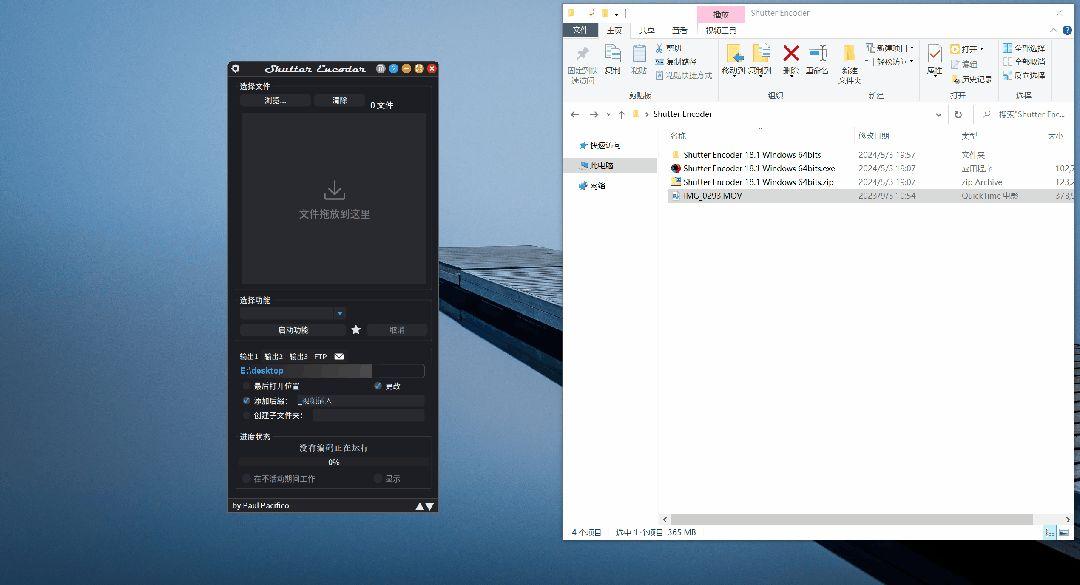Screen dimensions: 1080x585
Task: Select the pink Play contextual tab
Action: [720, 14]
